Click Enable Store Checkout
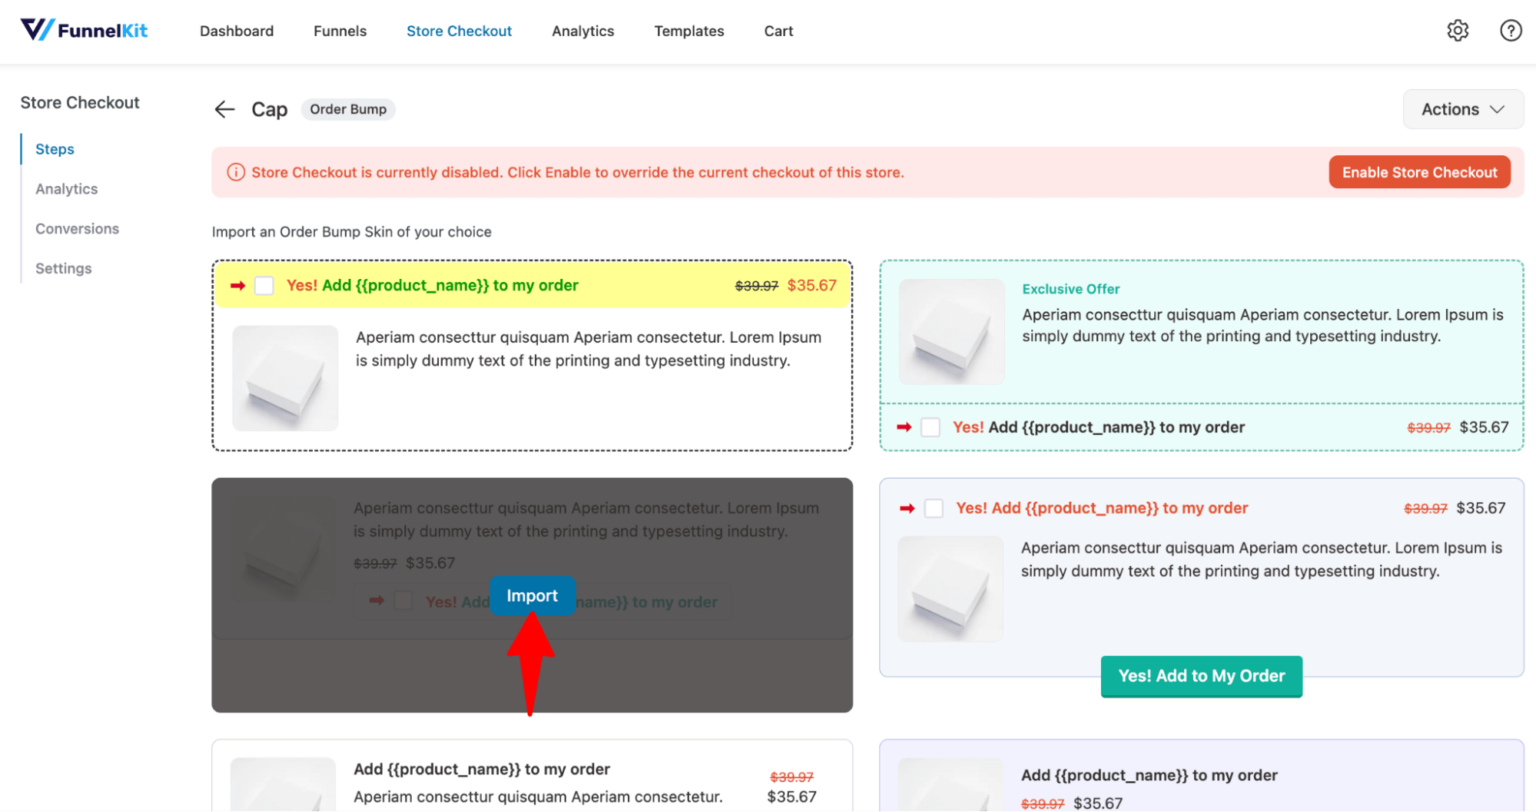This screenshot has width=1536, height=812. [x=1419, y=171]
